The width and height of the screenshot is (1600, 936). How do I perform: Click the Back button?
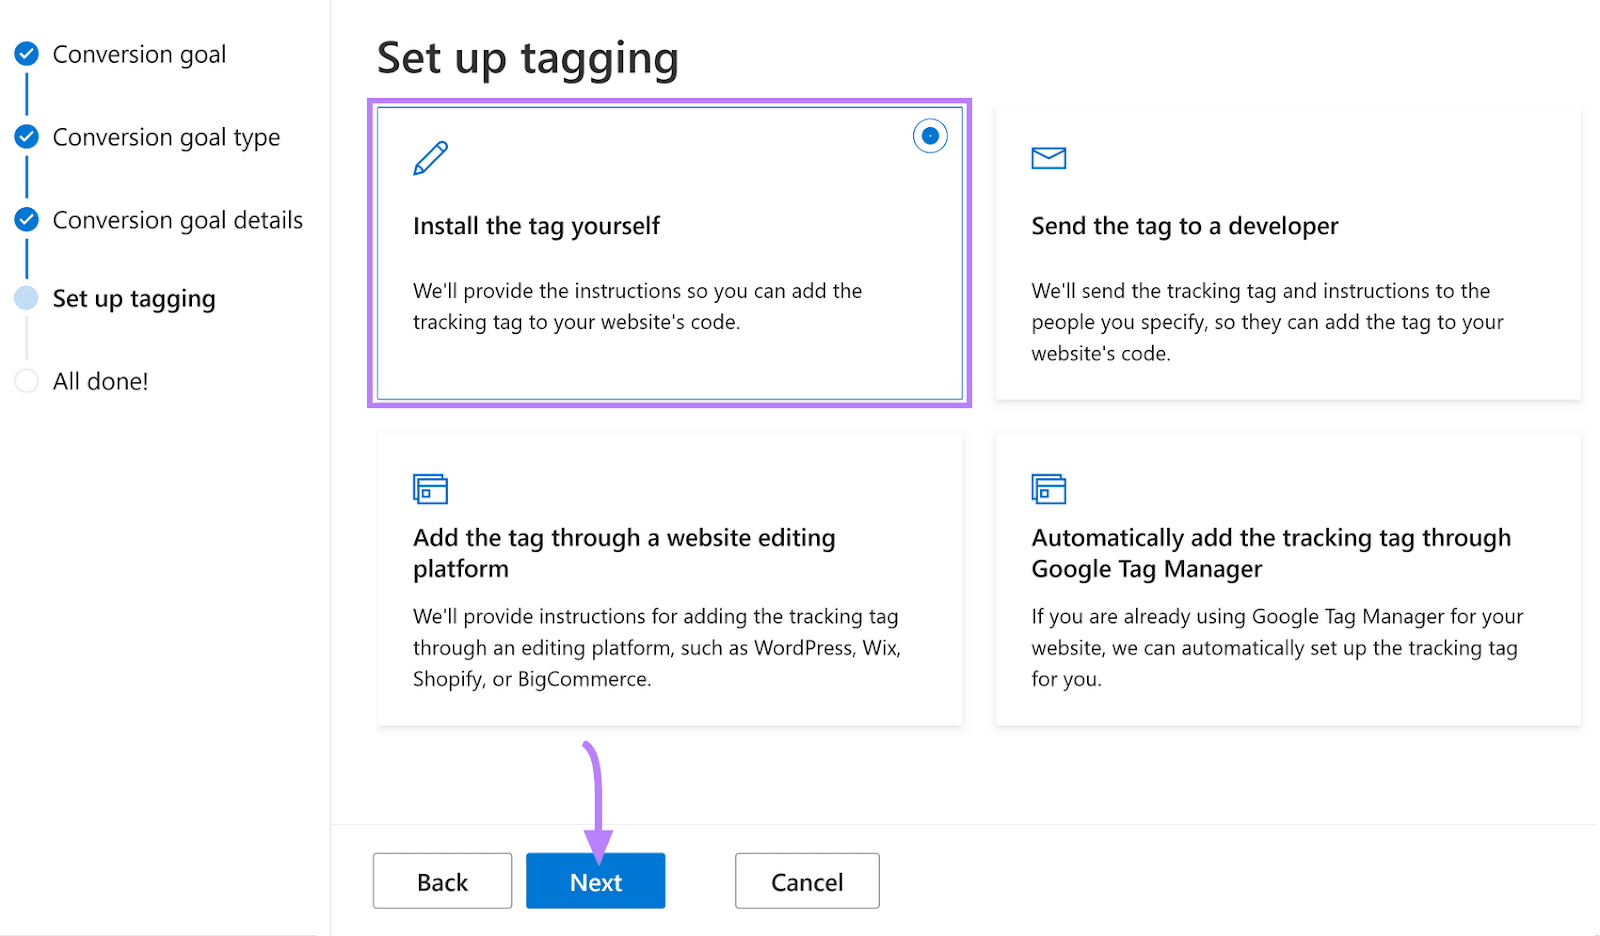pyautogui.click(x=442, y=881)
